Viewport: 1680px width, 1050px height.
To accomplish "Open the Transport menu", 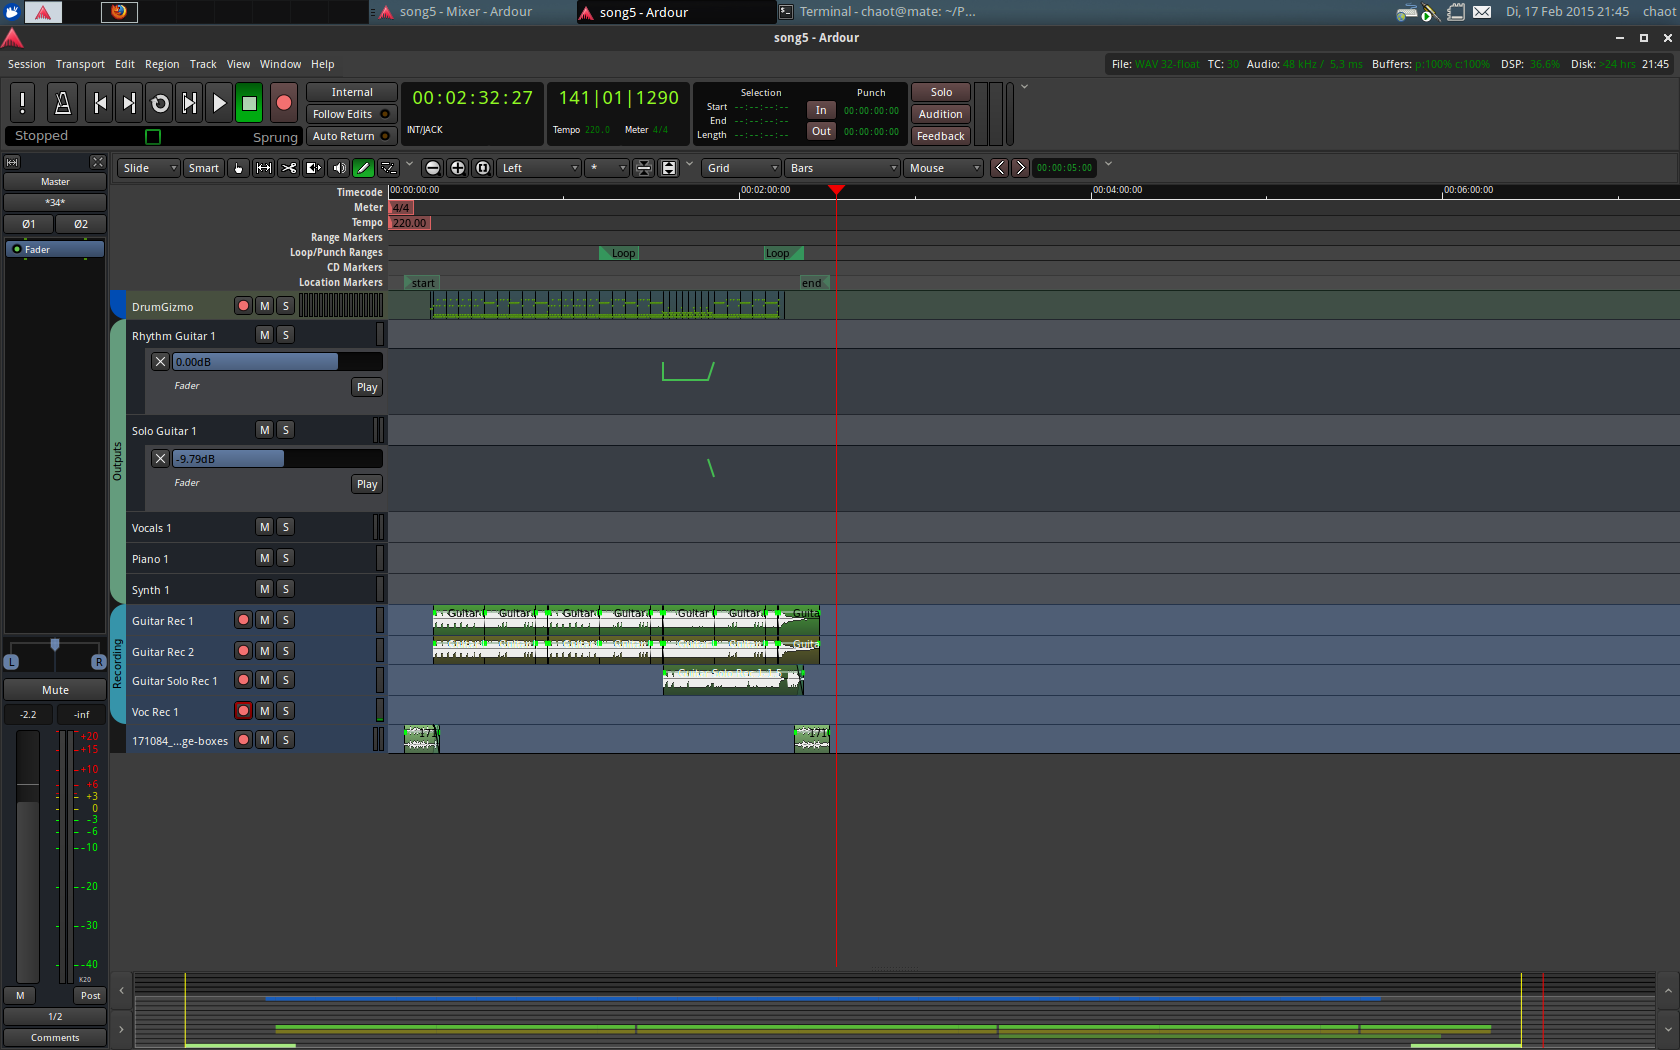I will pyautogui.click(x=80, y=64).
